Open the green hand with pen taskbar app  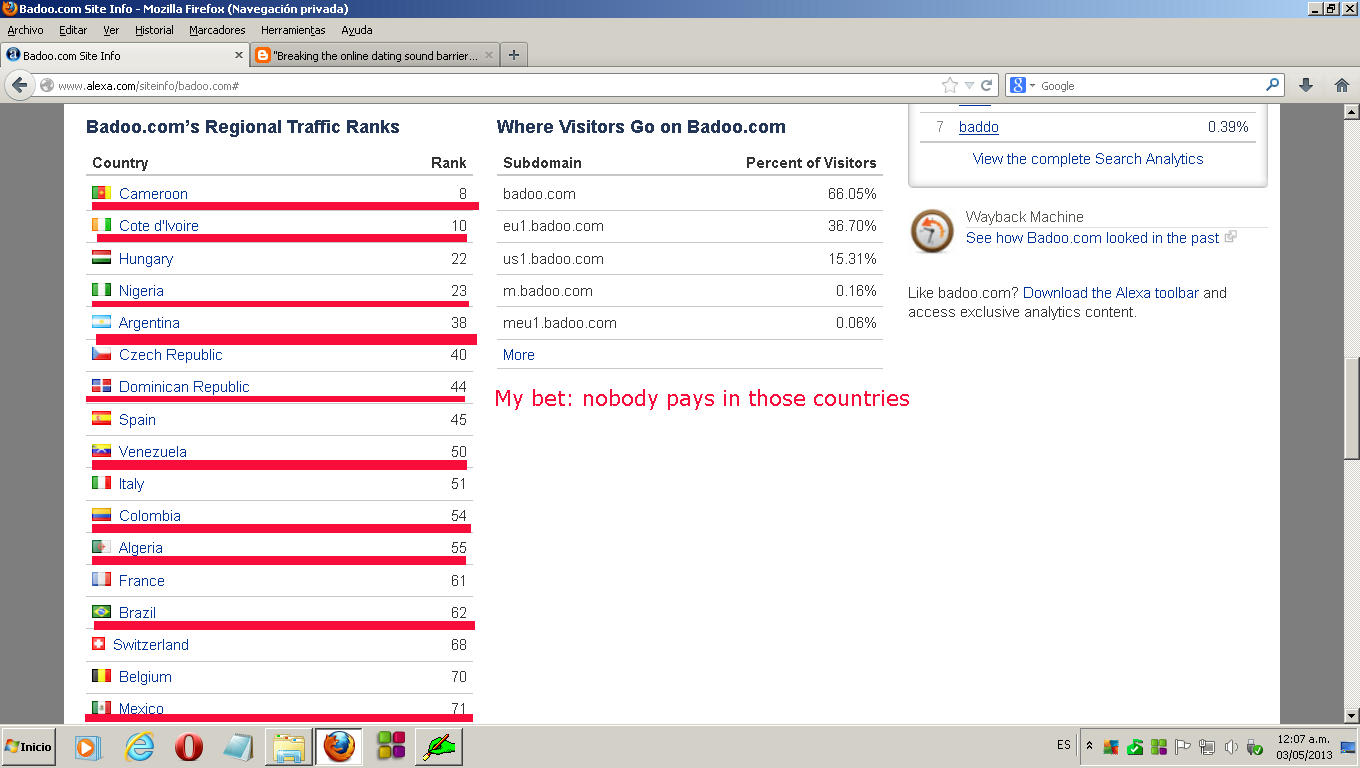[x=440, y=747]
